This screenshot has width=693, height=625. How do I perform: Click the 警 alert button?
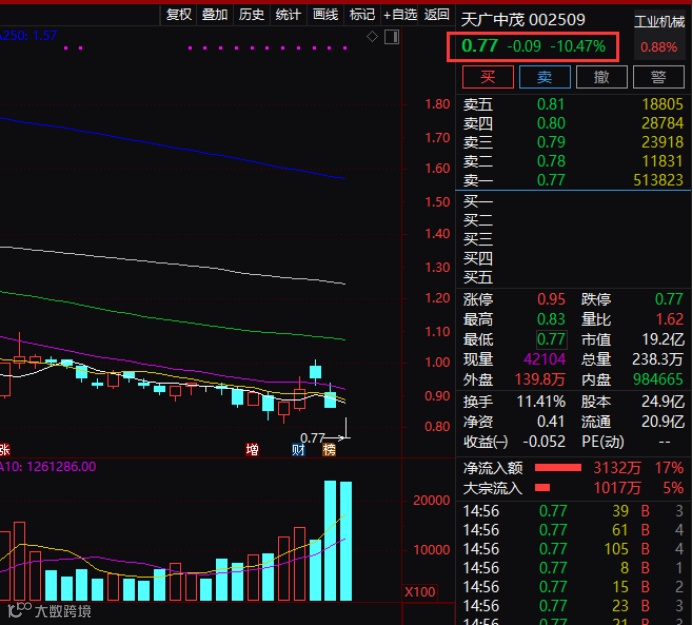[659, 77]
